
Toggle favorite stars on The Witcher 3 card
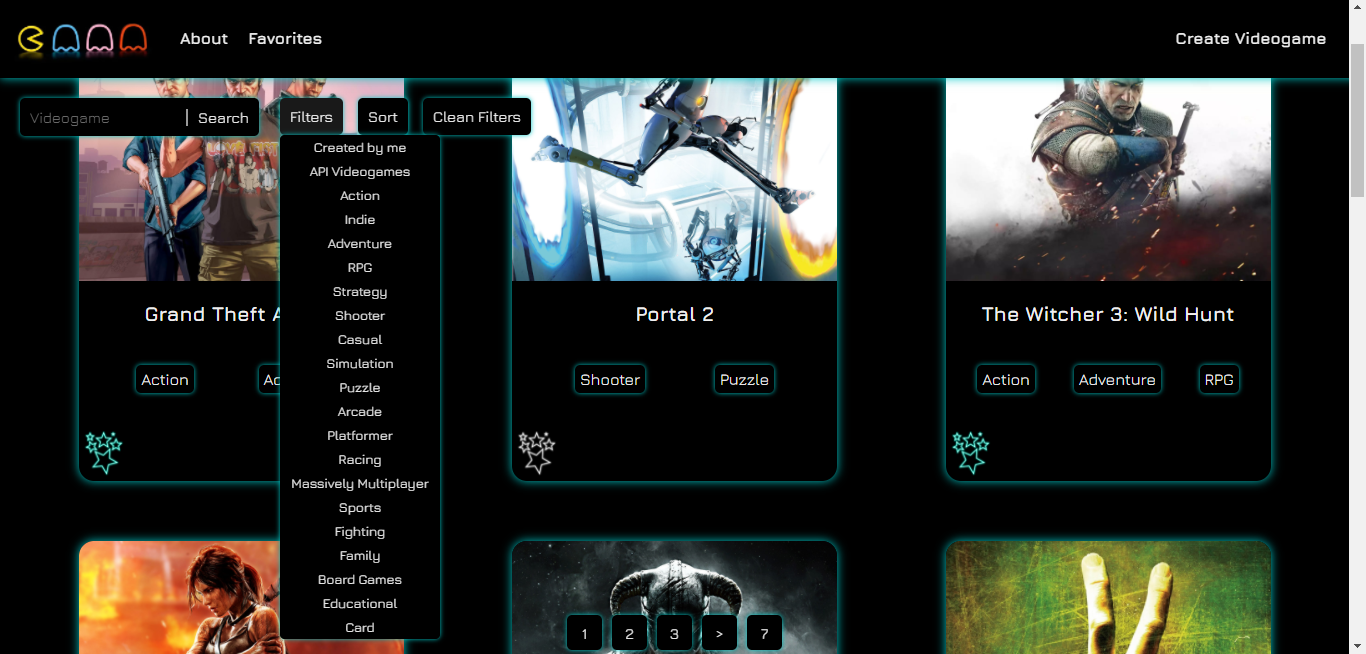(970, 452)
